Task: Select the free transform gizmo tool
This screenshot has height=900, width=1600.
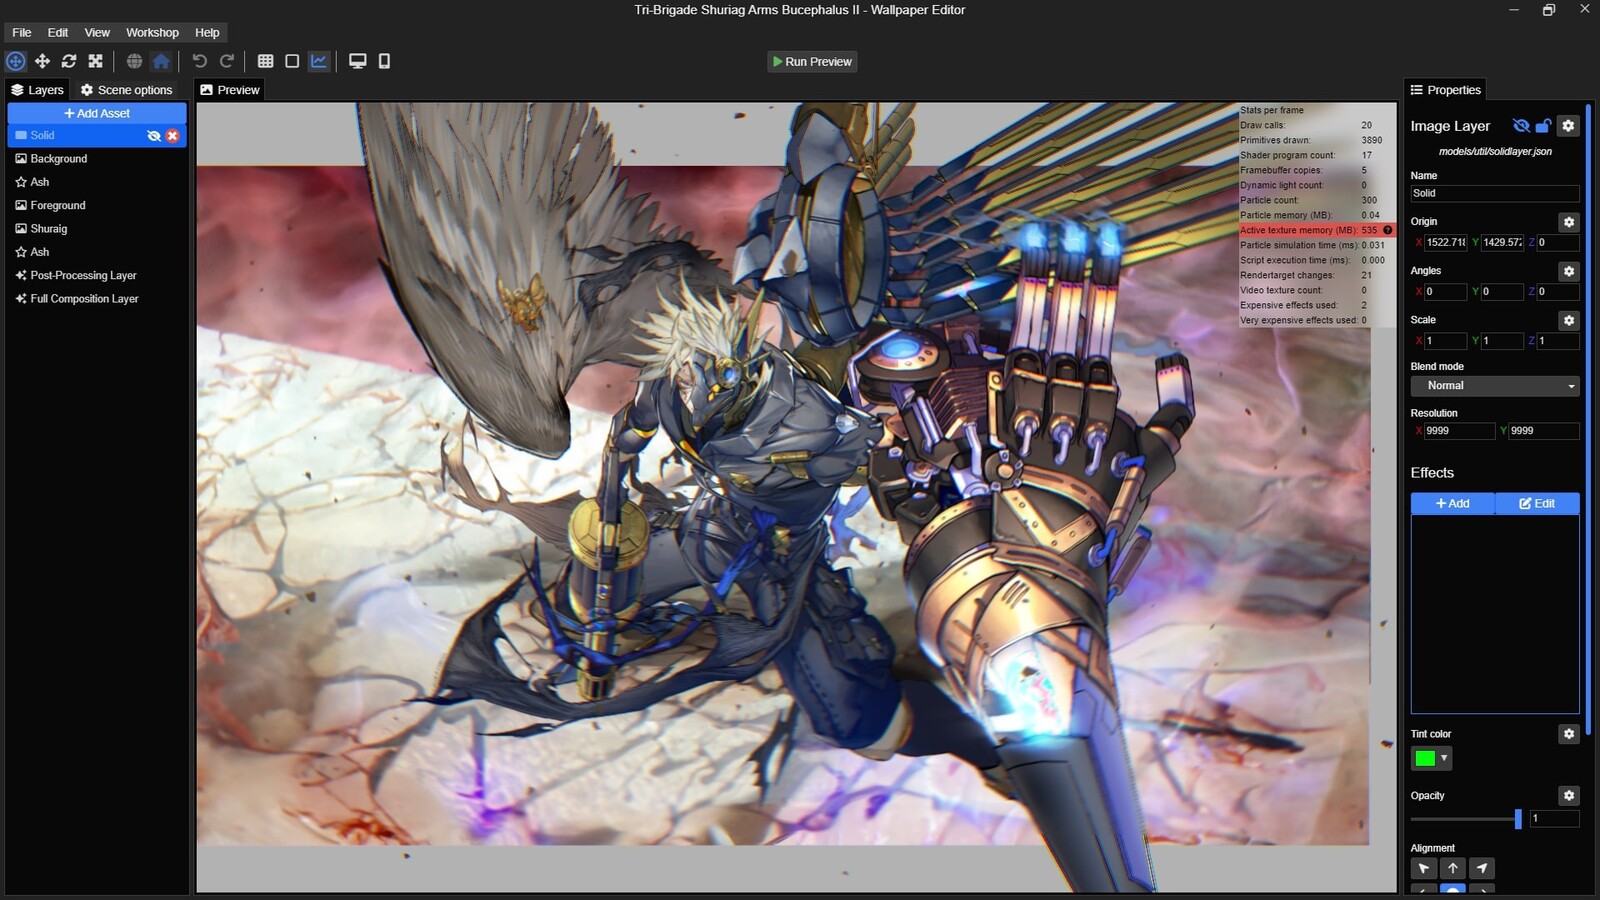Action: click(x=16, y=61)
